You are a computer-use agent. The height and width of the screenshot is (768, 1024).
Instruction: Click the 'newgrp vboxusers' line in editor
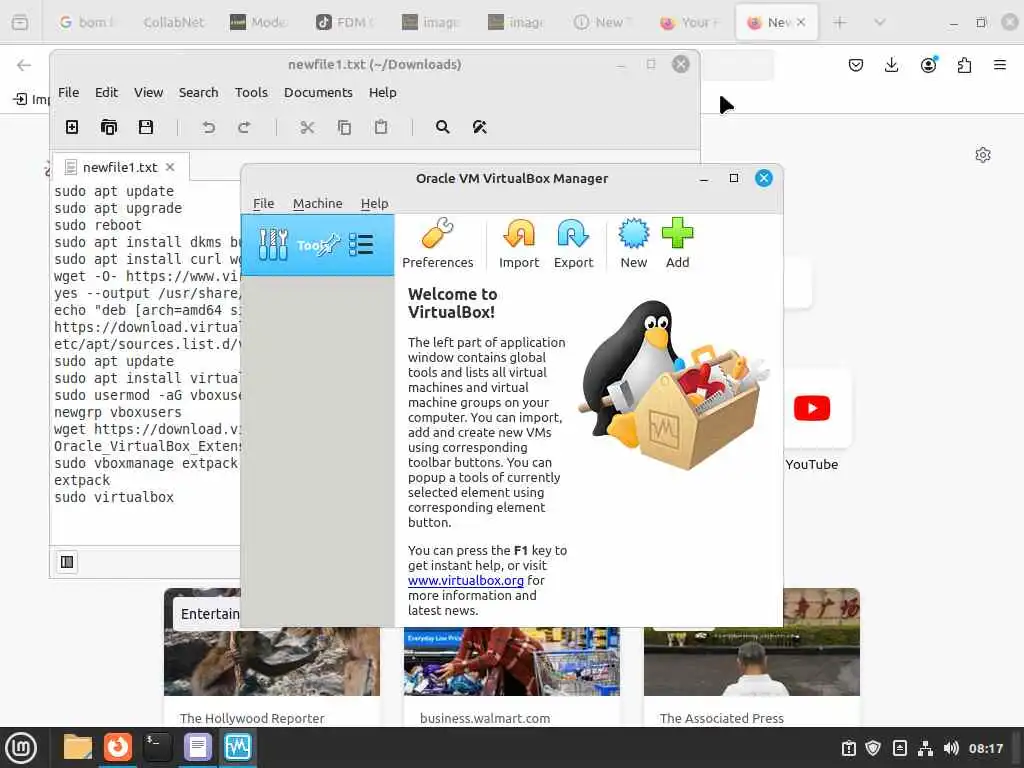click(x=118, y=412)
